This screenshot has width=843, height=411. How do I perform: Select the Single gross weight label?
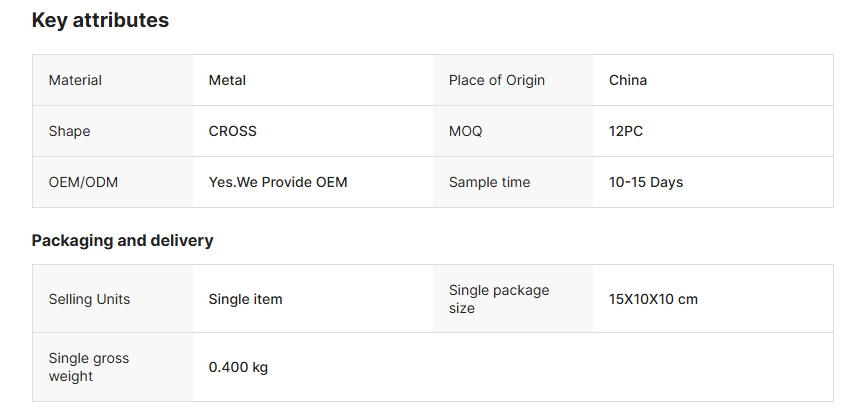point(89,367)
